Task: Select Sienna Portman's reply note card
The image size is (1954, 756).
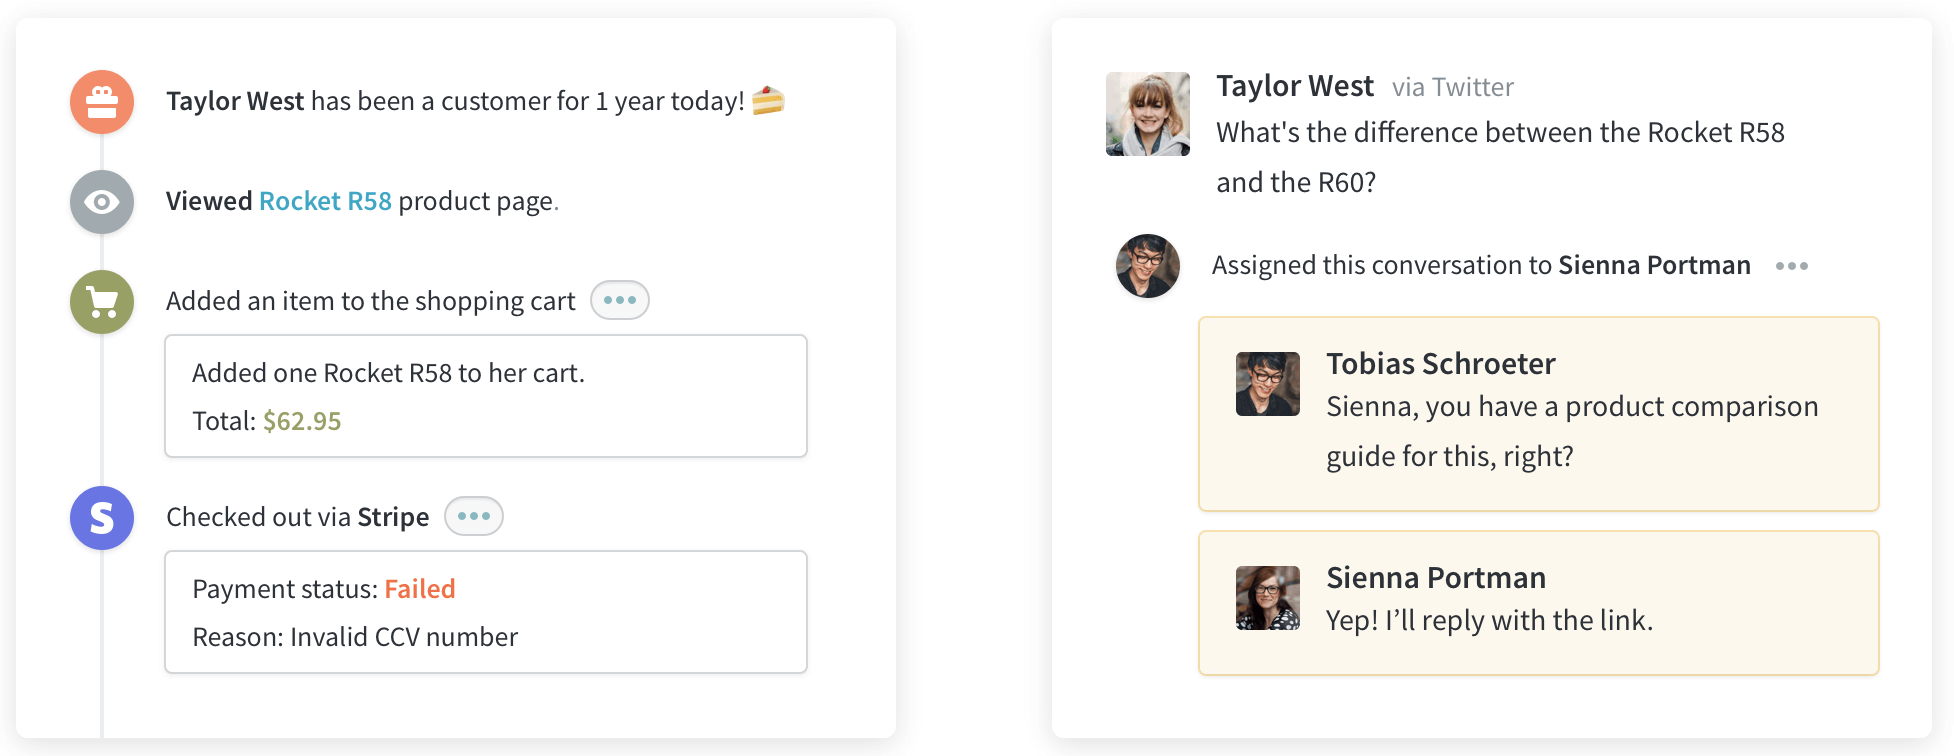Action: pos(1539,603)
